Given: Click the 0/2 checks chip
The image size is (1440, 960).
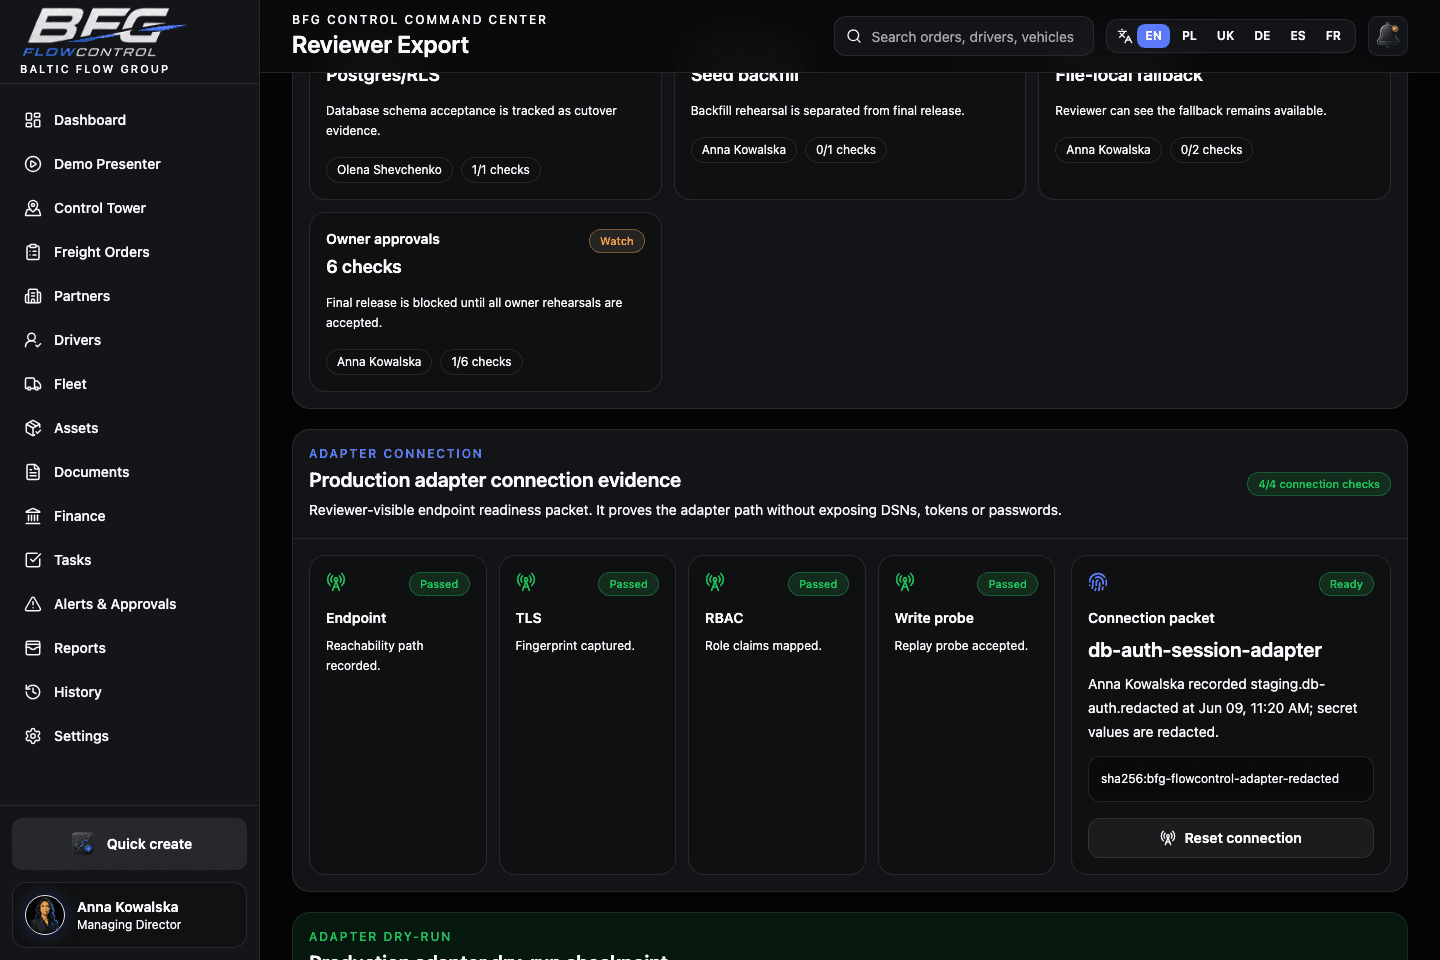Looking at the screenshot, I should pos(1211,150).
